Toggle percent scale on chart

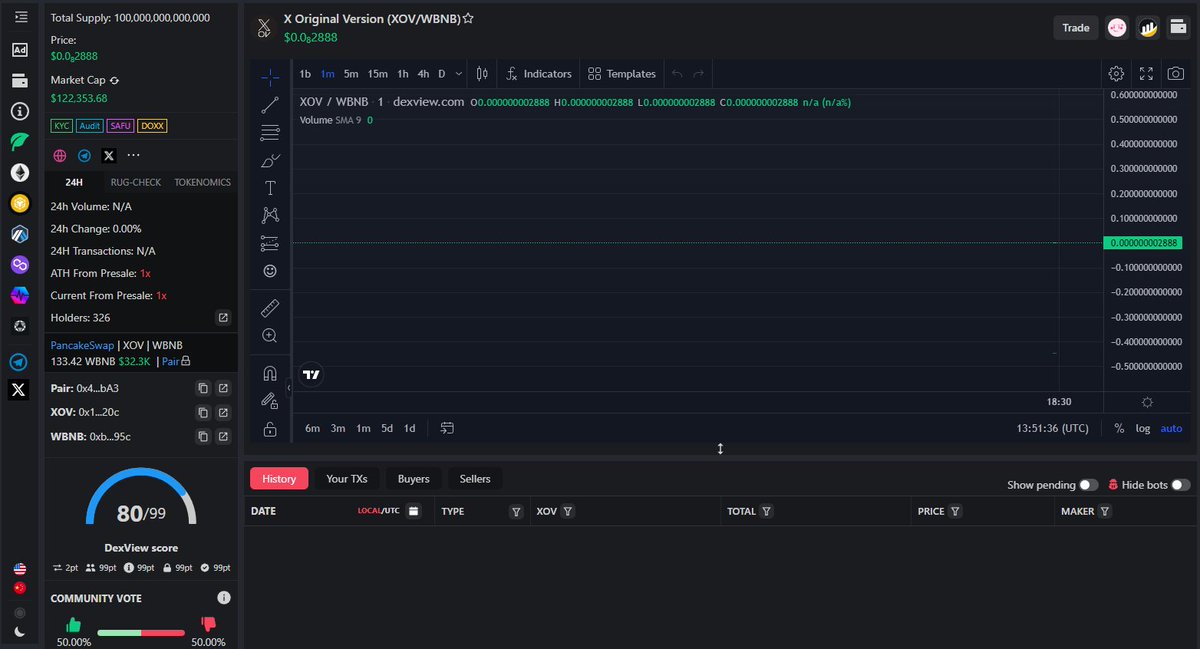[1119, 428]
